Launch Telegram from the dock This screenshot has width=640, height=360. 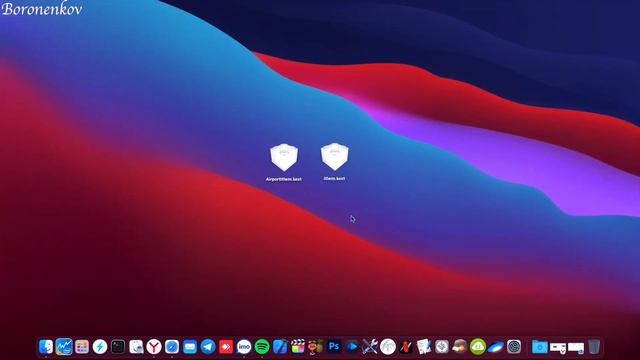208,347
